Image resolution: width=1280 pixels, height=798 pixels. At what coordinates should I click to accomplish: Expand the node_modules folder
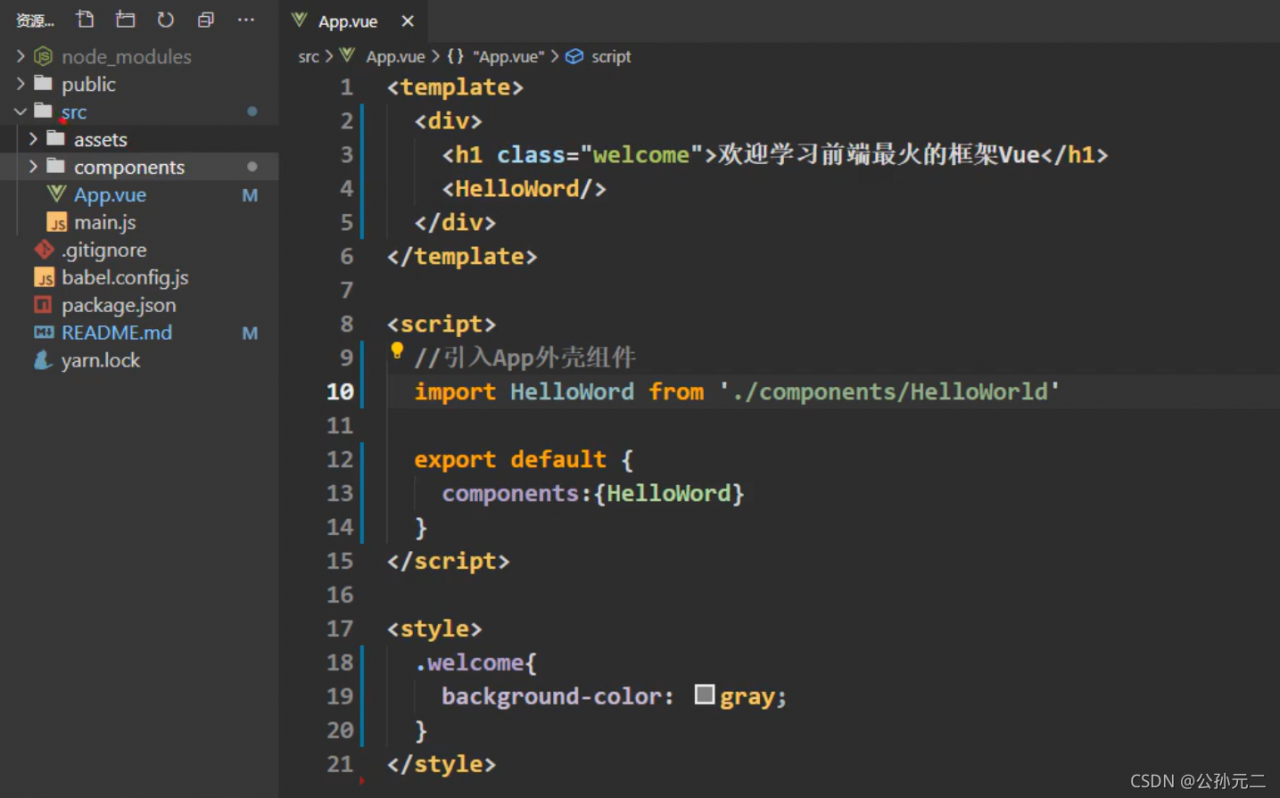pos(125,57)
